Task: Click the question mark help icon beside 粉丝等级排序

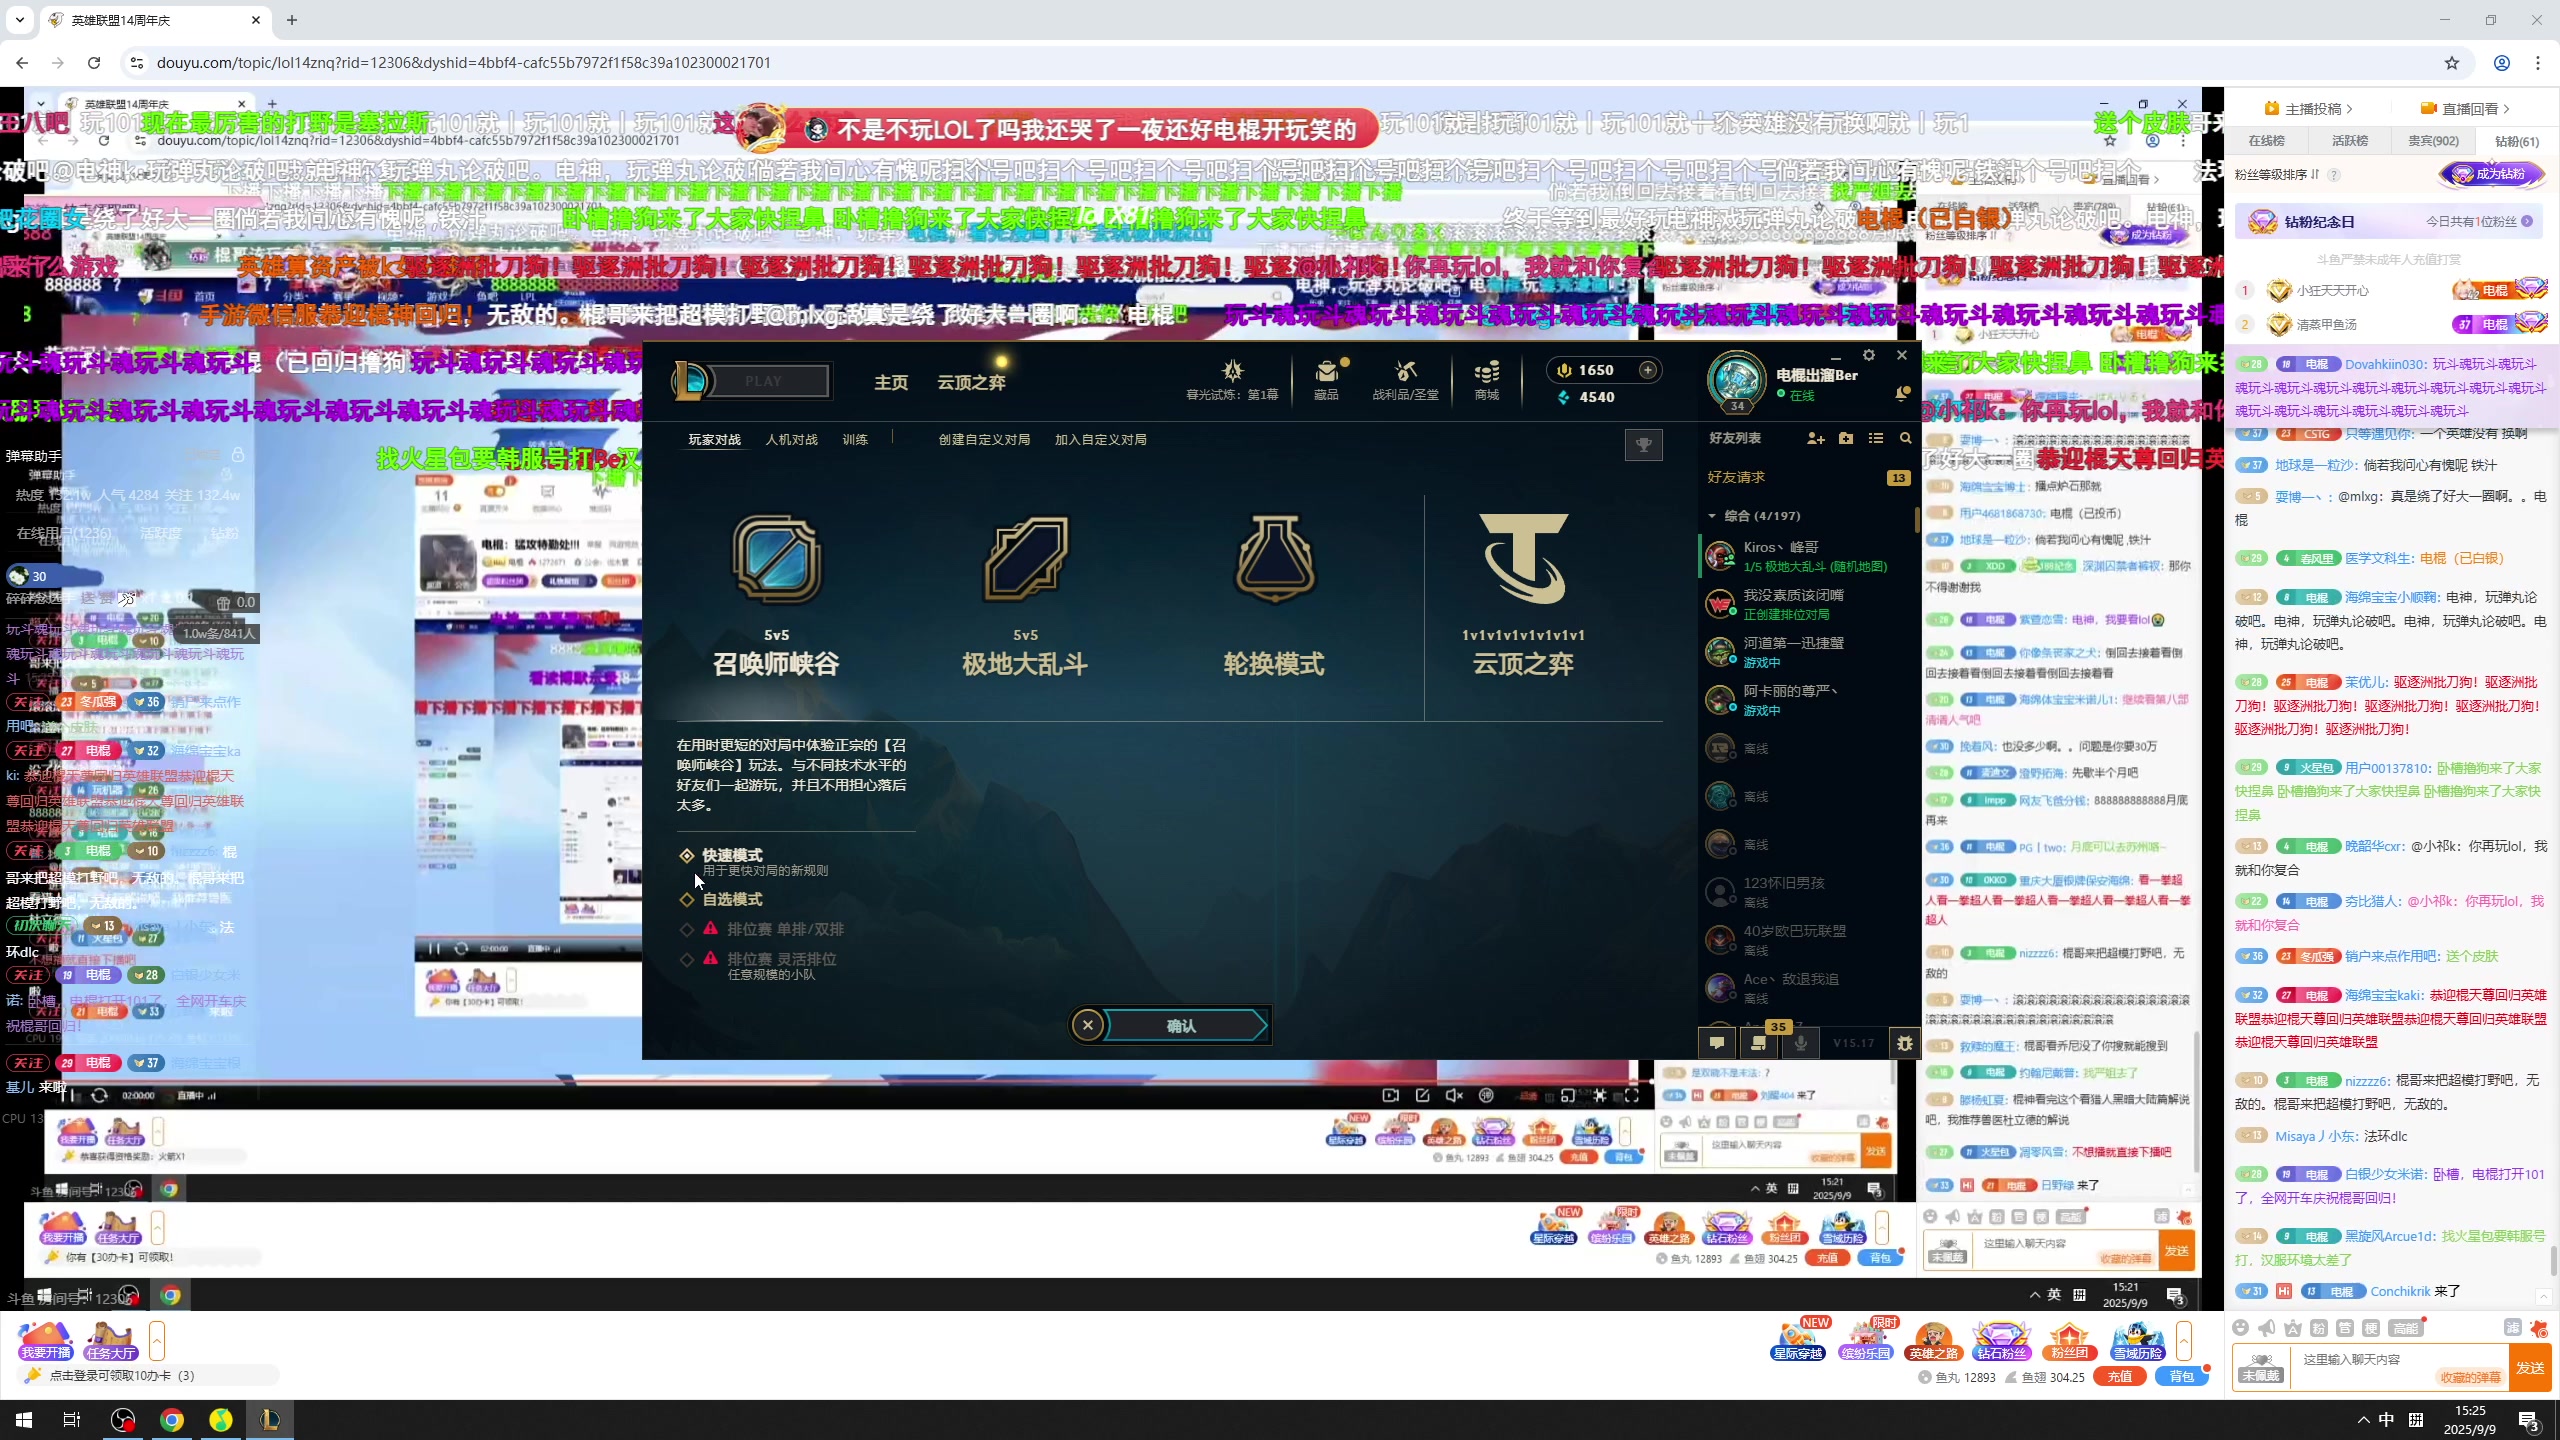Action: tap(2334, 175)
